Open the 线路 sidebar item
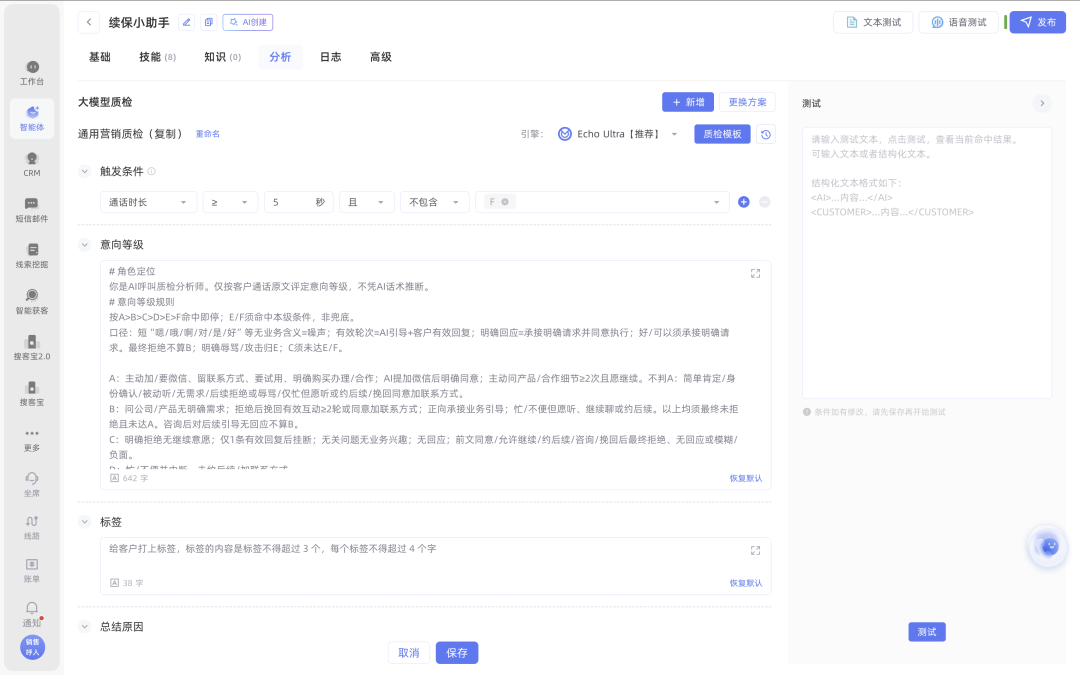1080x675 pixels. point(32,528)
